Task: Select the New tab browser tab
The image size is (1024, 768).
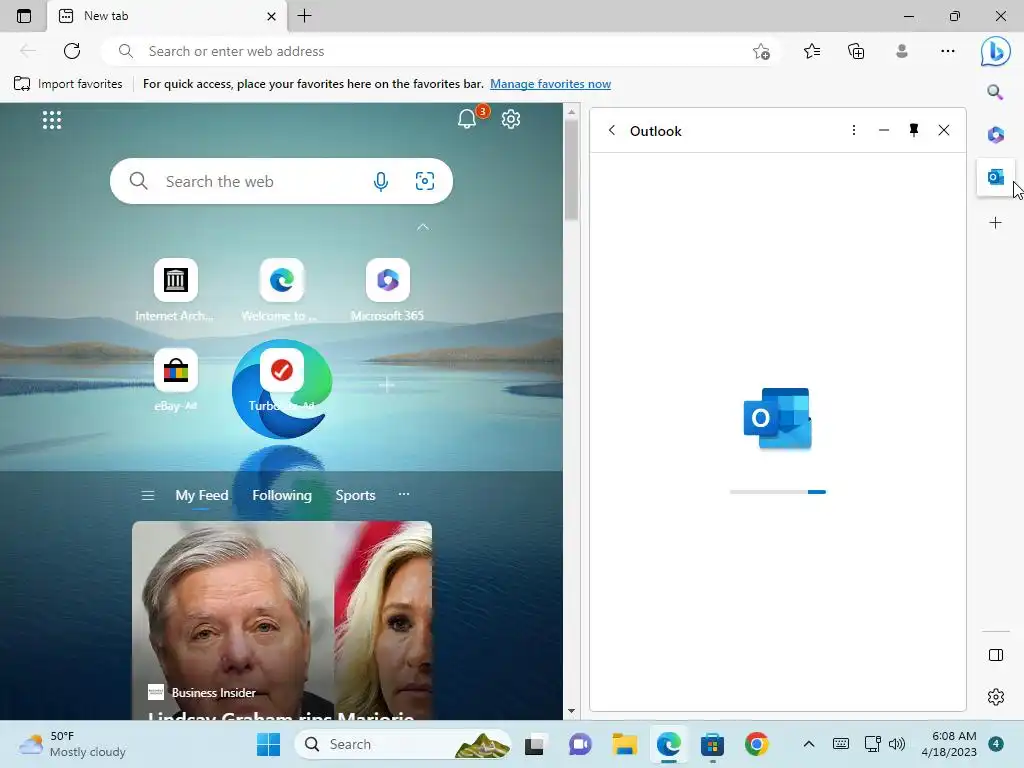Action: click(x=167, y=16)
